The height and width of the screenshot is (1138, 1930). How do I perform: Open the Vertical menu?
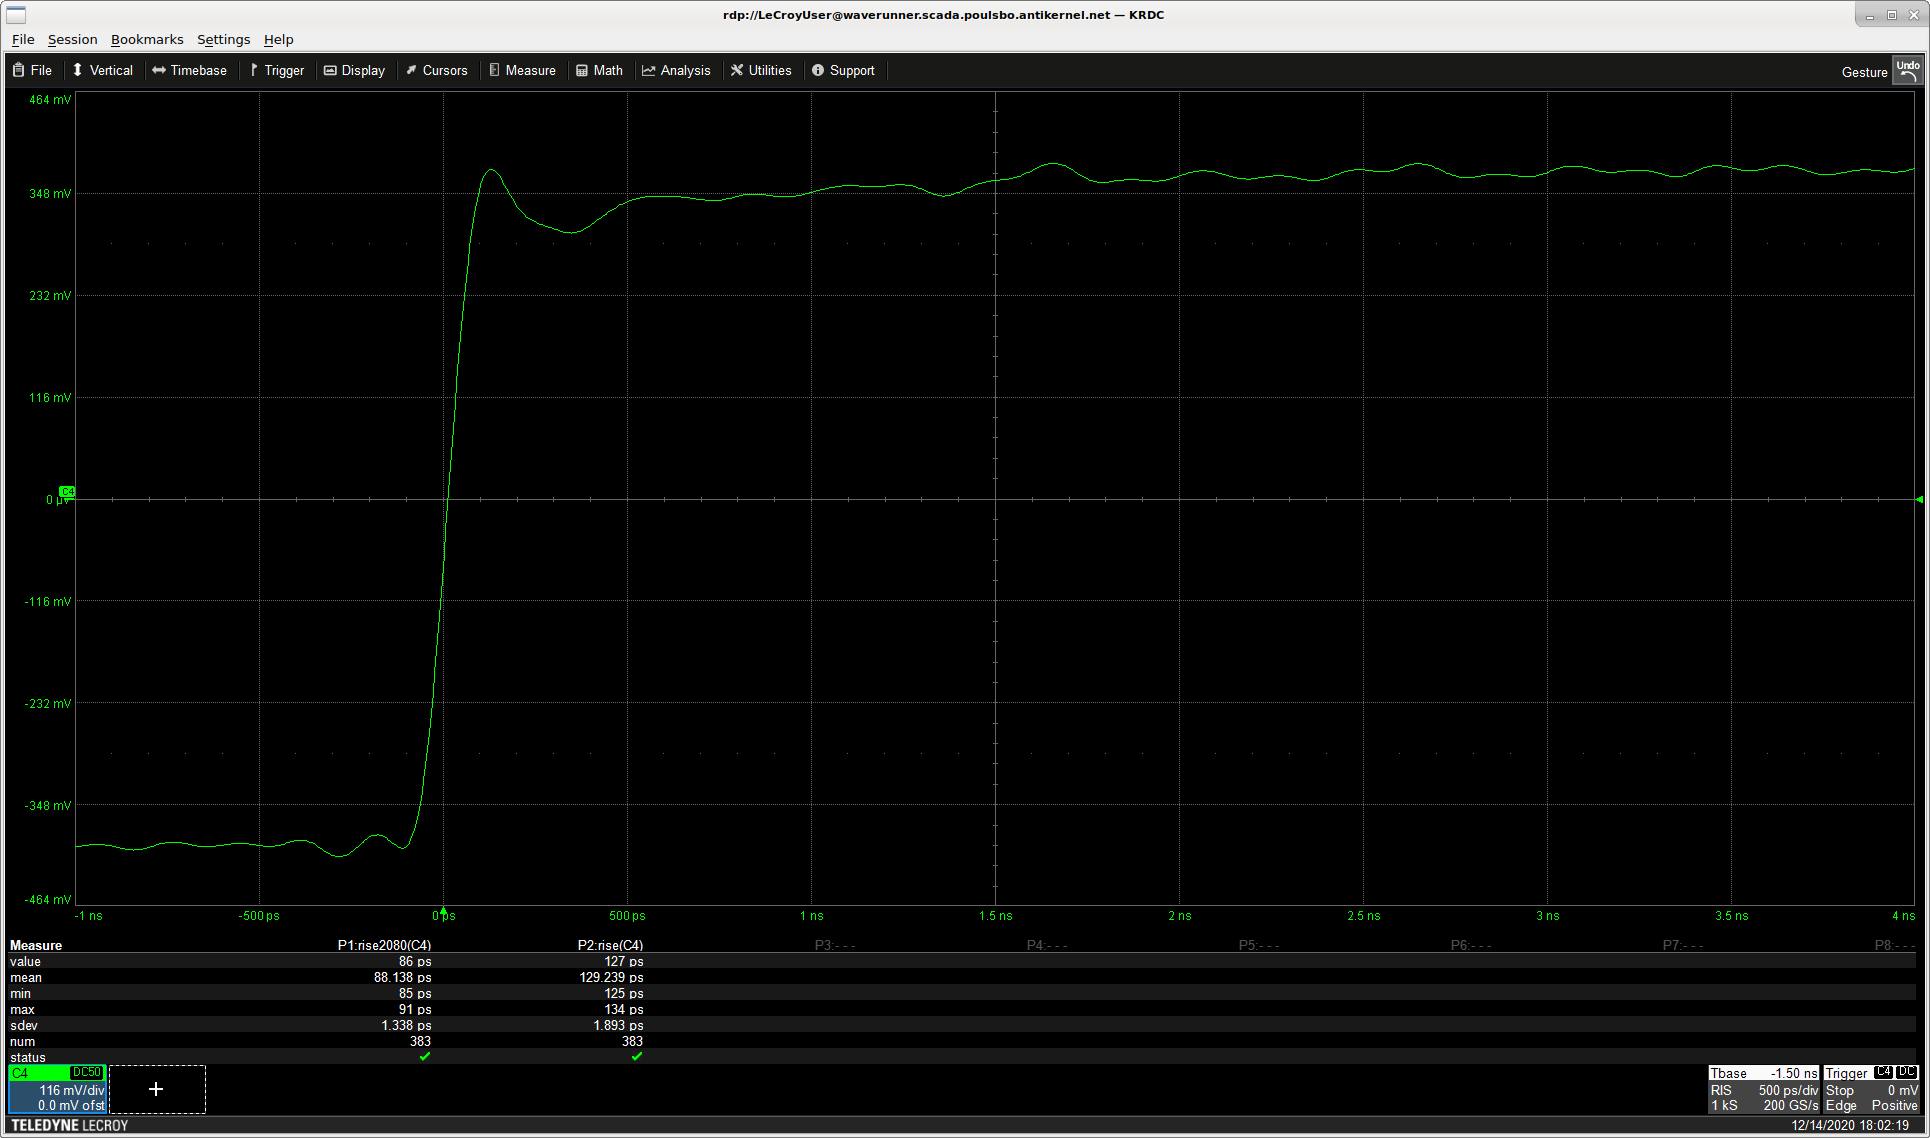(x=103, y=70)
